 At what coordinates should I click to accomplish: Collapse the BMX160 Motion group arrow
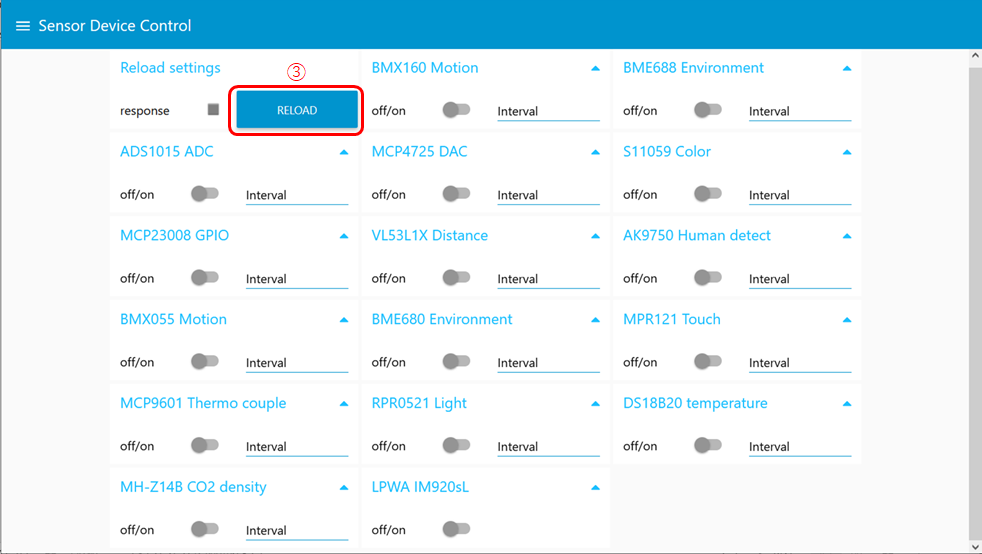click(595, 69)
